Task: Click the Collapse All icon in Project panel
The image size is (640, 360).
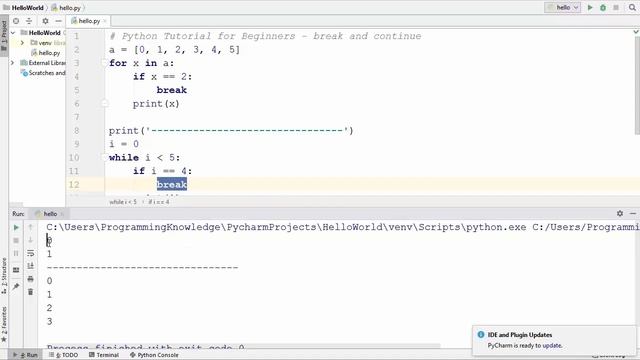Action: tap(29, 21)
